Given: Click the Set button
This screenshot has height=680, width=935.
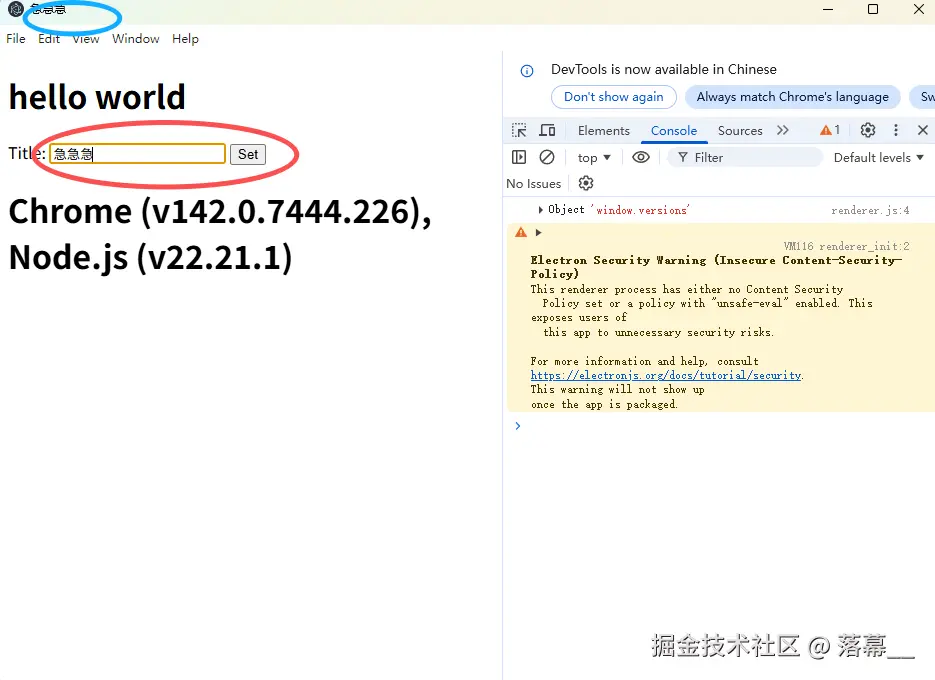Looking at the screenshot, I should pyautogui.click(x=247, y=154).
